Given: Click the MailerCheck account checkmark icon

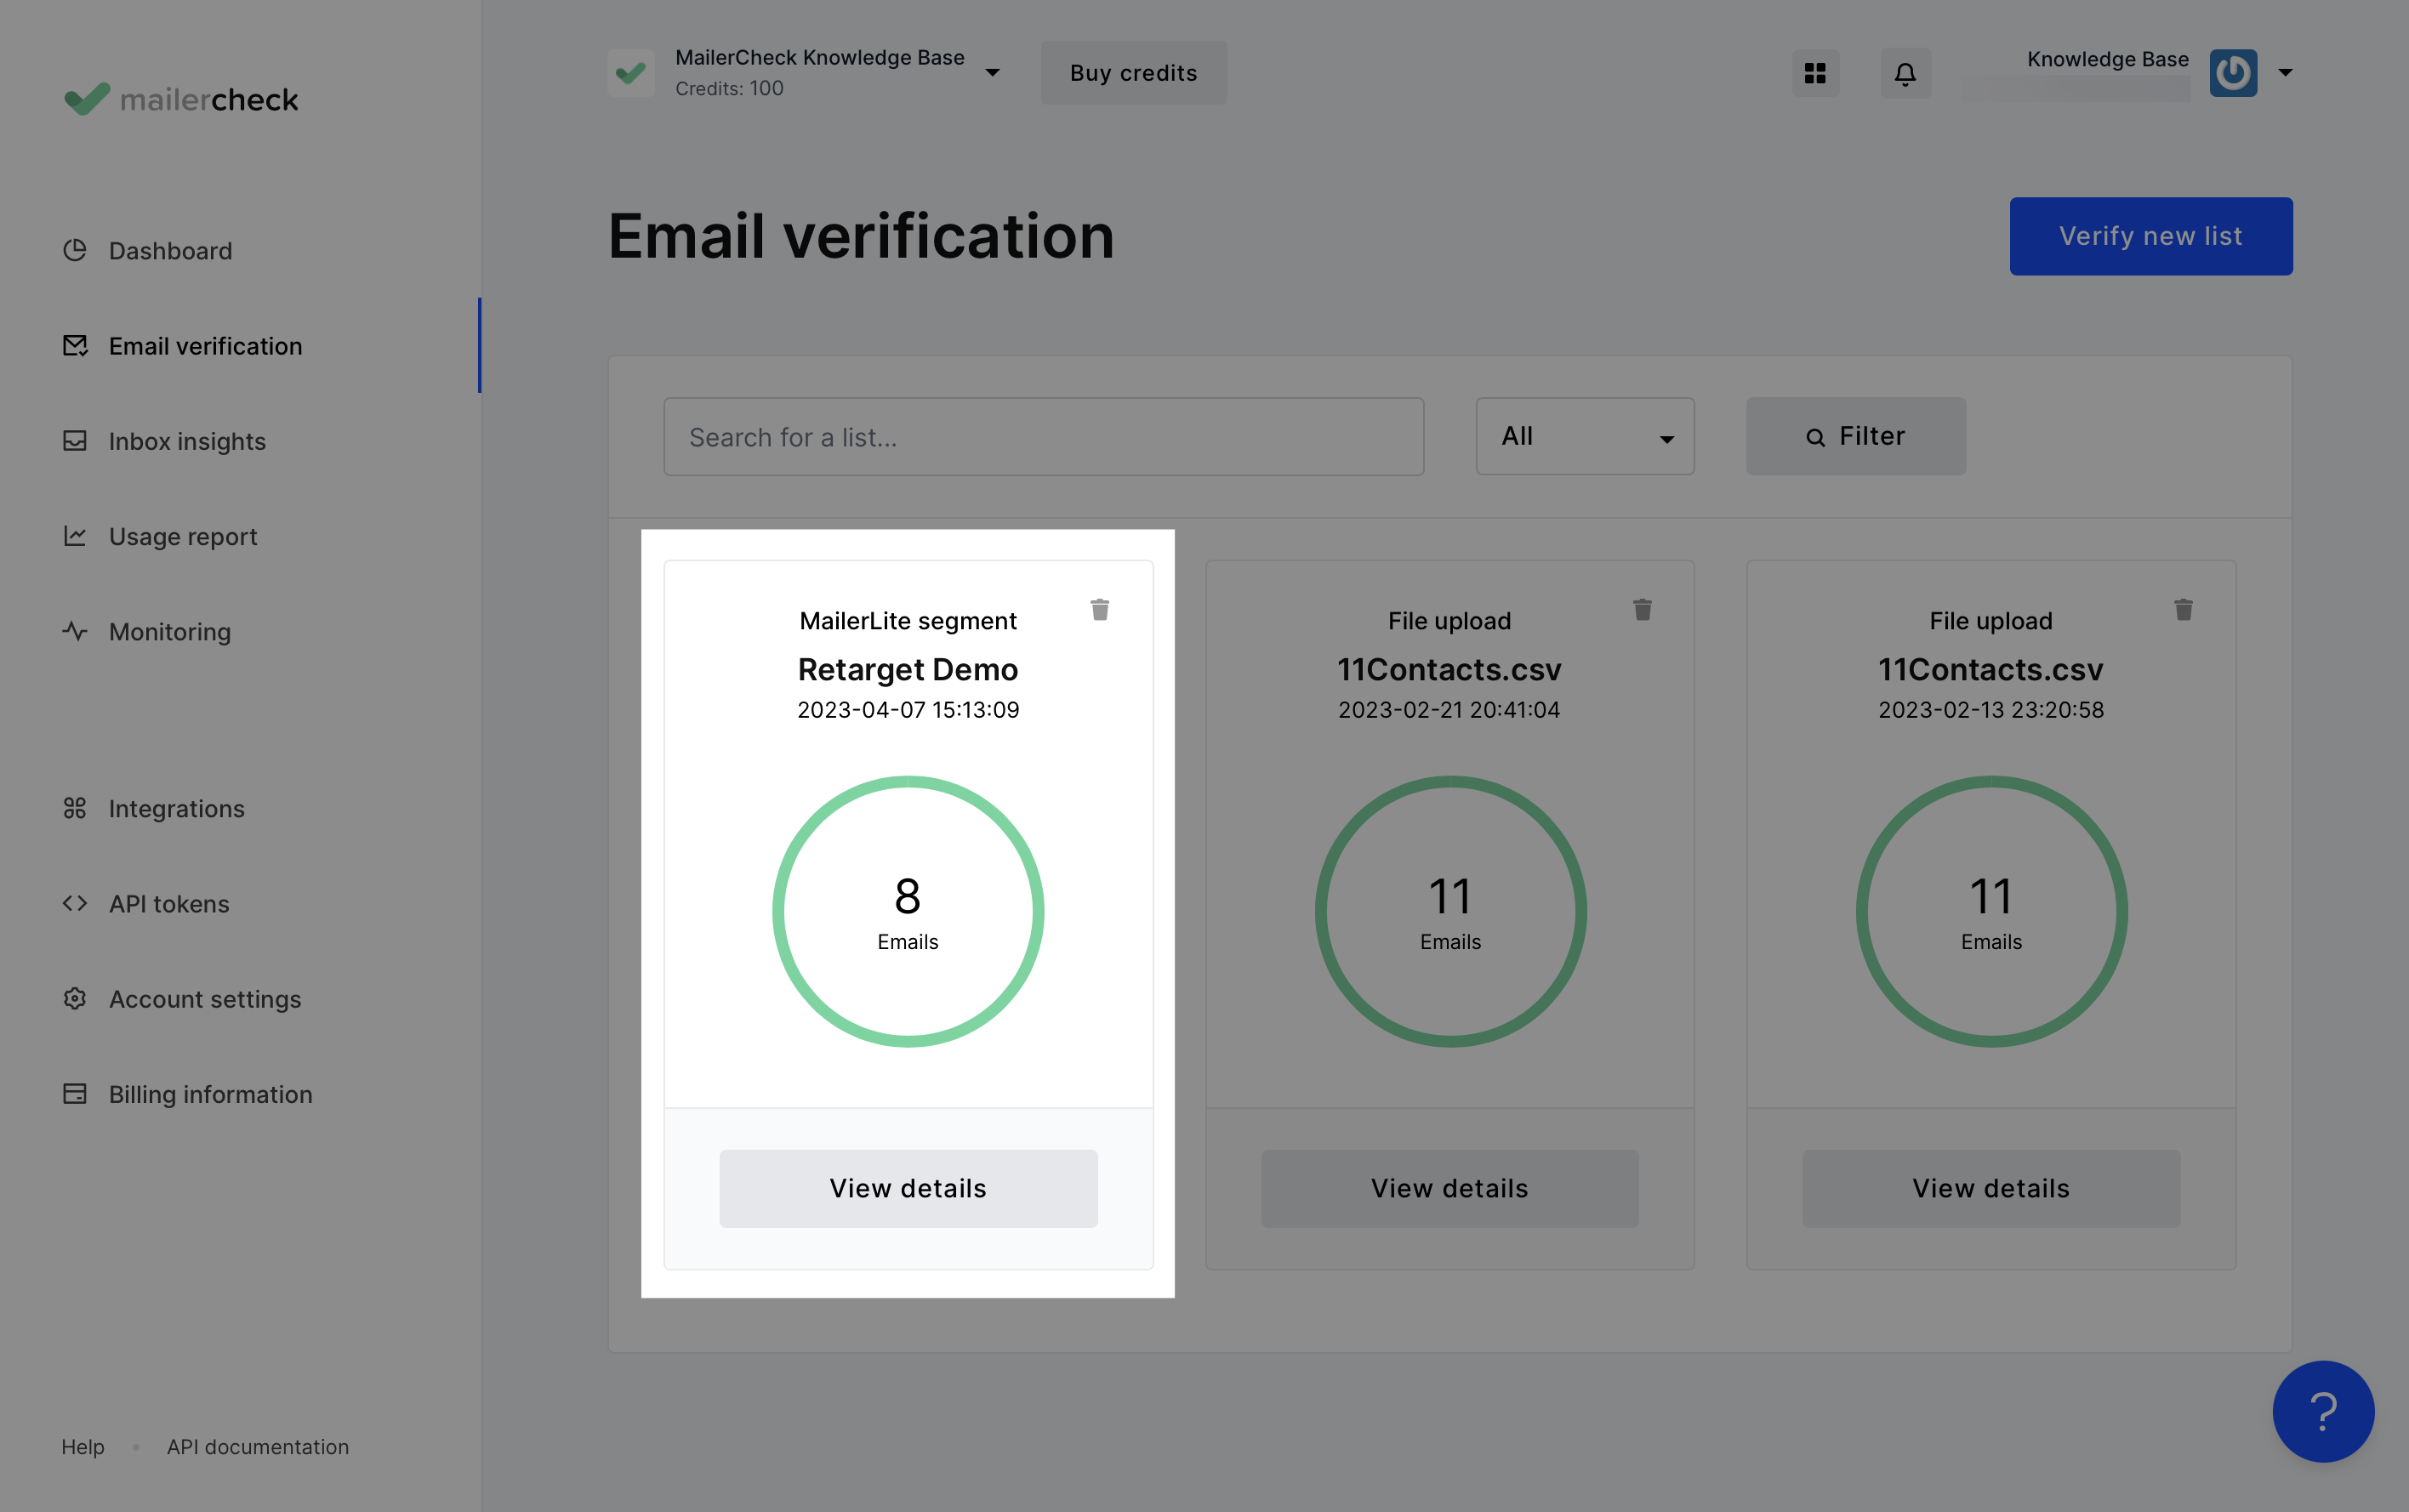Looking at the screenshot, I should click(x=631, y=72).
